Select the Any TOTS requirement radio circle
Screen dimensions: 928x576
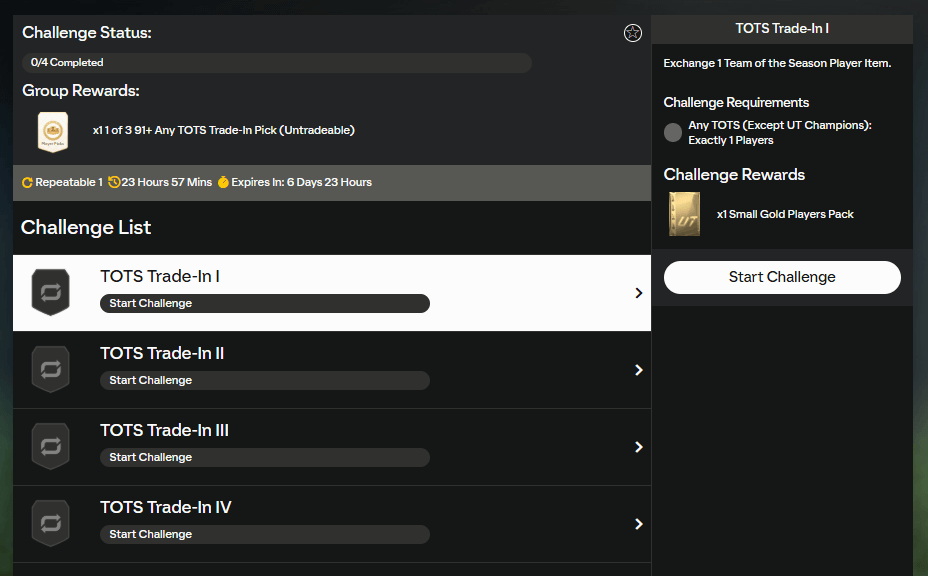click(672, 132)
